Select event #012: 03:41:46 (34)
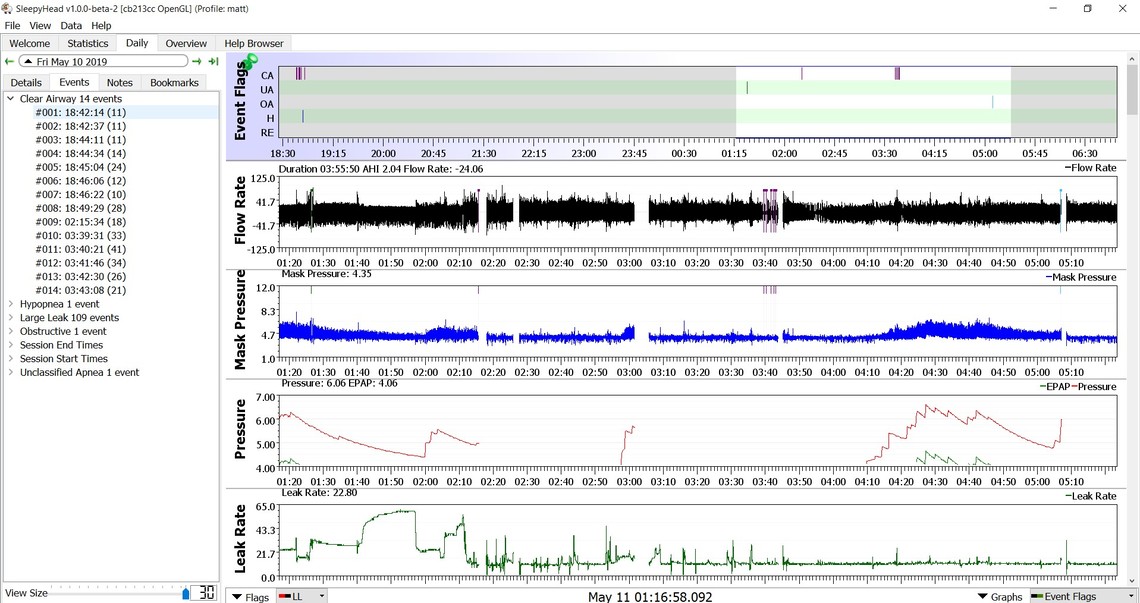Image resolution: width=1140 pixels, height=603 pixels. pyautogui.click(x=81, y=263)
